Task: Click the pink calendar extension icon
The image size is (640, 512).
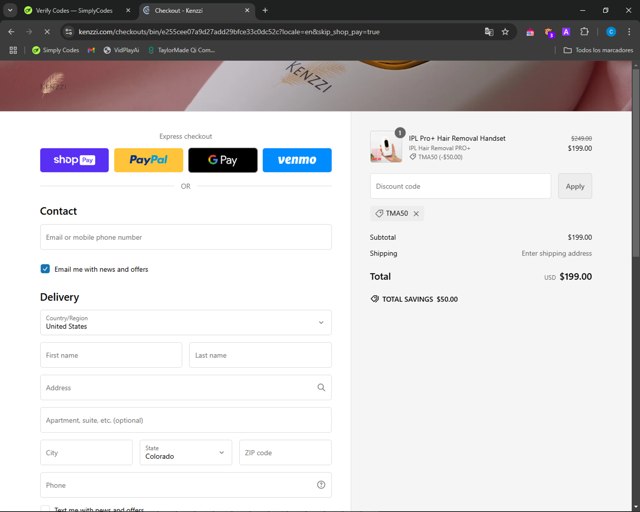Action: click(x=530, y=32)
